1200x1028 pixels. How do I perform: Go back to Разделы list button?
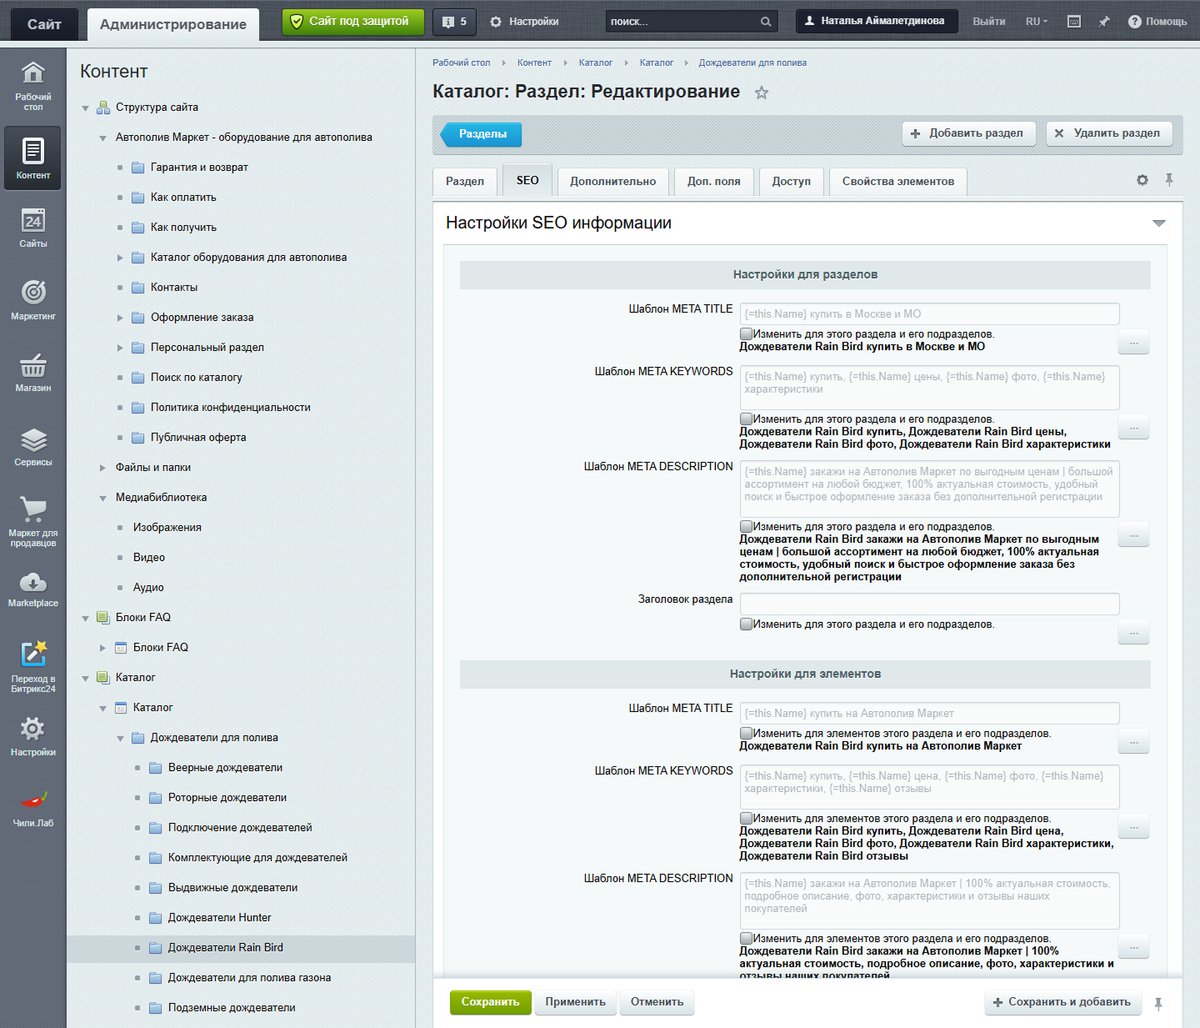pyautogui.click(x=481, y=133)
